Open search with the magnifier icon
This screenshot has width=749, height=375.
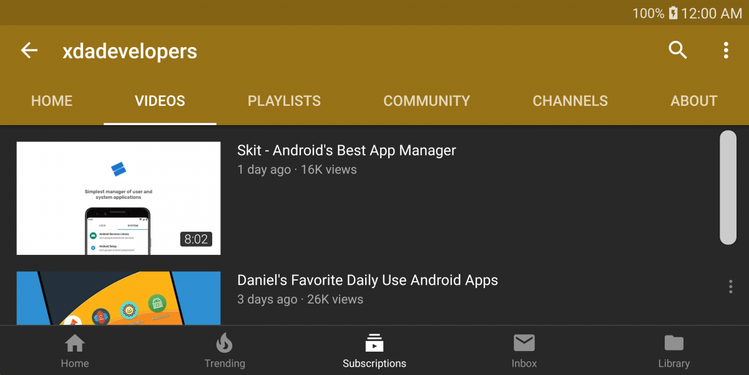click(x=677, y=50)
